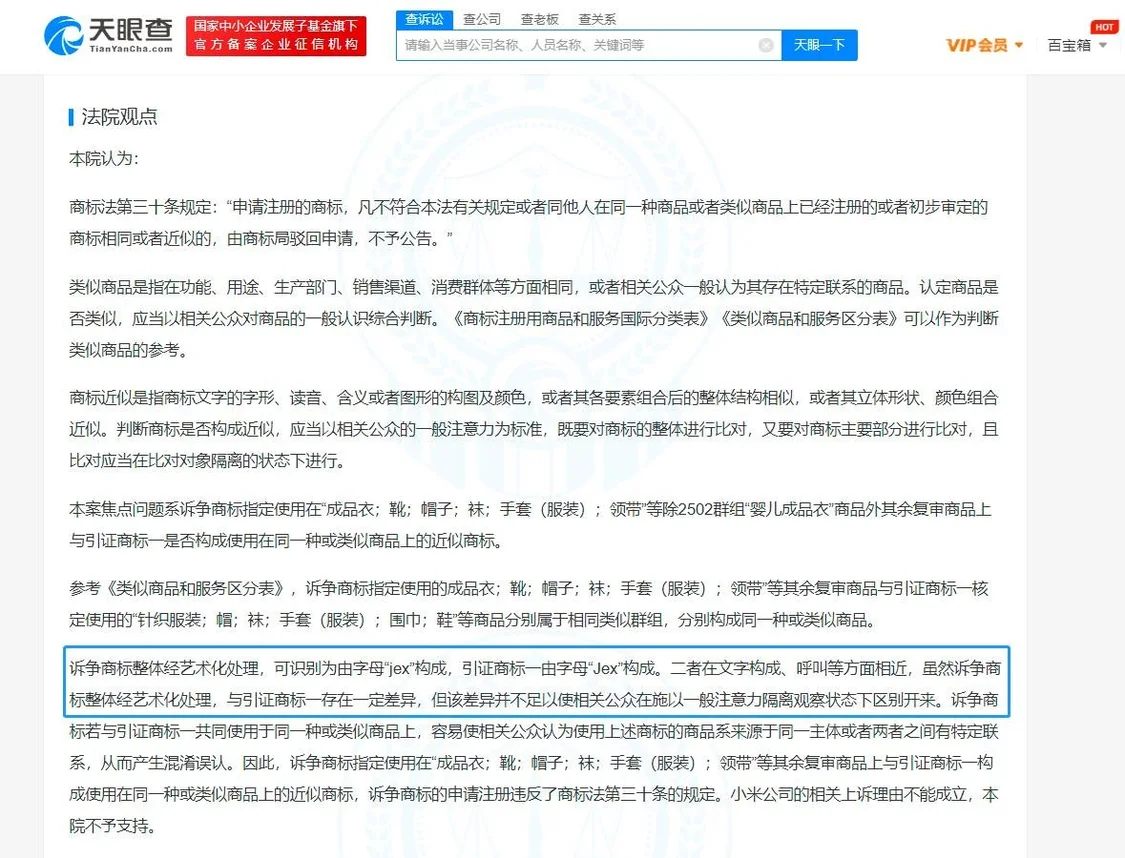Click the text 本院认为:
The image size is (1125, 858).
(104, 159)
